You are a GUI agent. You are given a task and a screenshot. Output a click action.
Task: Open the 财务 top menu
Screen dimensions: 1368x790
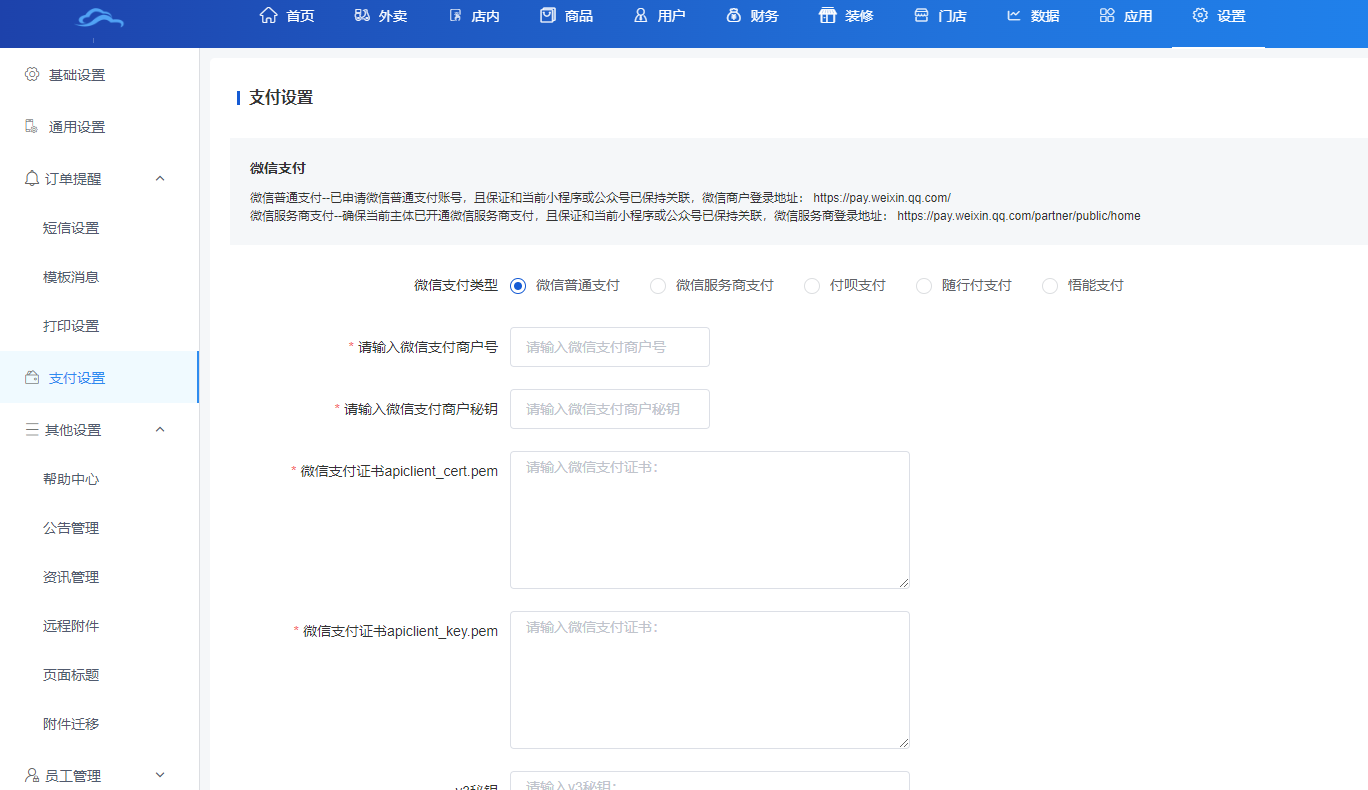752,16
